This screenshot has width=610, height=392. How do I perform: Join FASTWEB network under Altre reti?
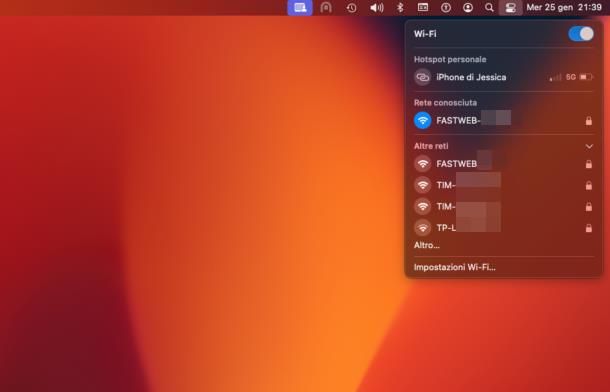pyautogui.click(x=504, y=164)
